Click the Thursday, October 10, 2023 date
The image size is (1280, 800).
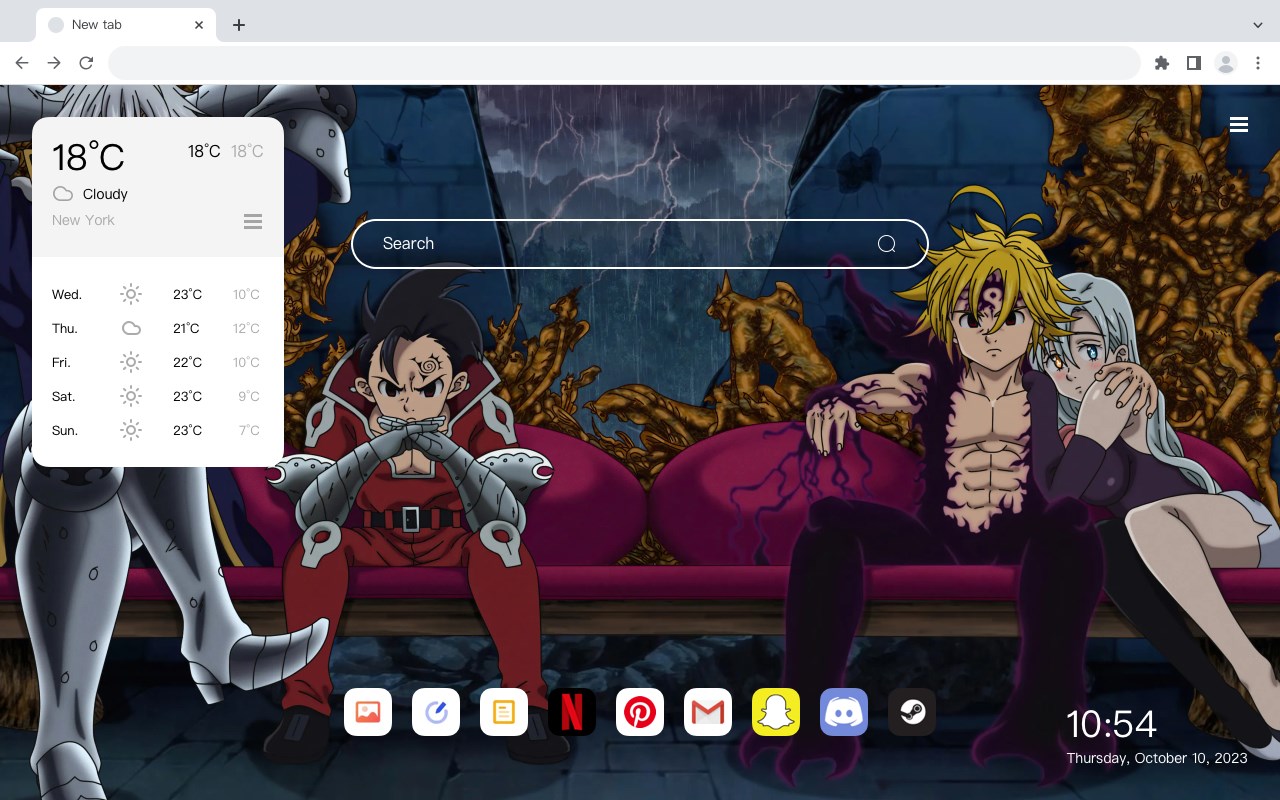[x=1157, y=758]
